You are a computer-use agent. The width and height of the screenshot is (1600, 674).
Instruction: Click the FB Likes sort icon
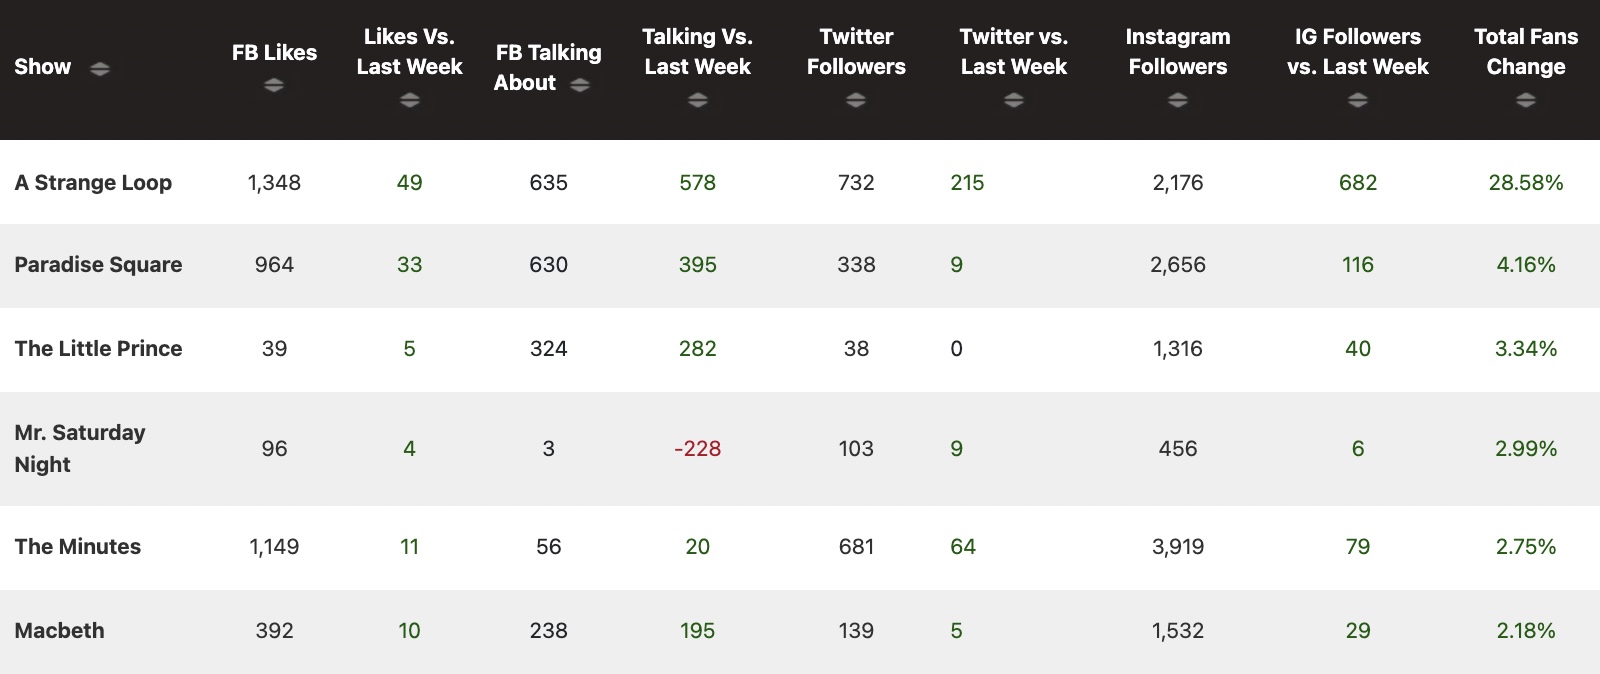pyautogui.click(x=274, y=86)
